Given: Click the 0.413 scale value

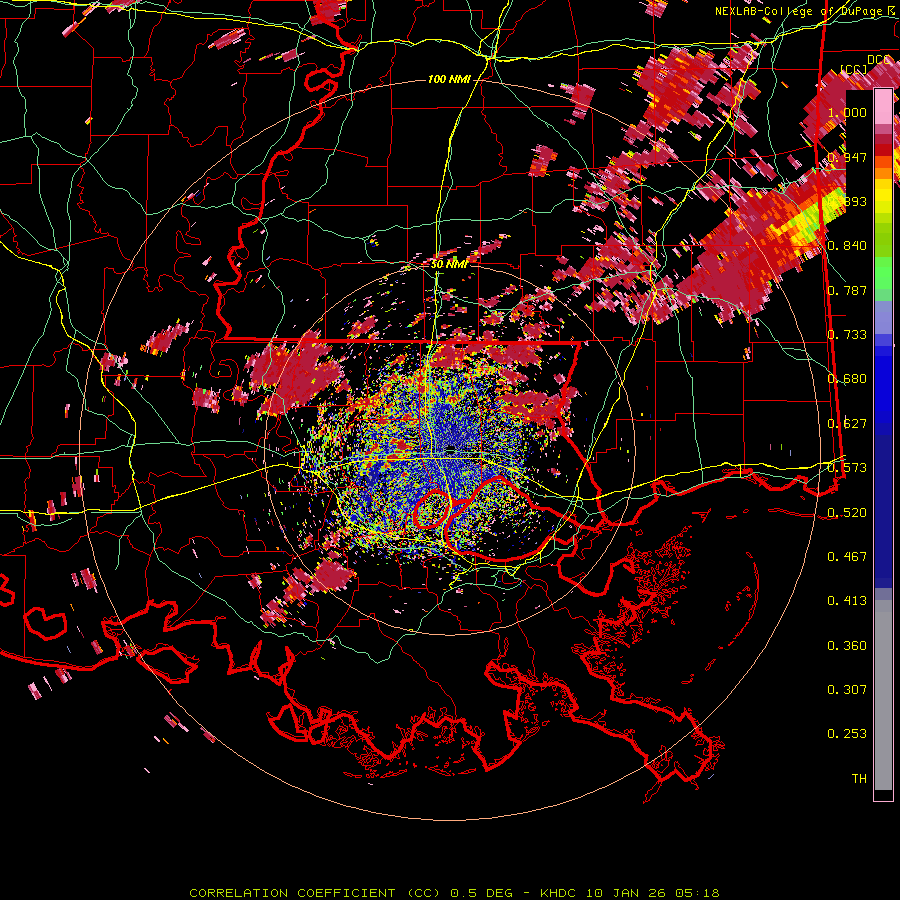Looking at the screenshot, I should point(847,601).
